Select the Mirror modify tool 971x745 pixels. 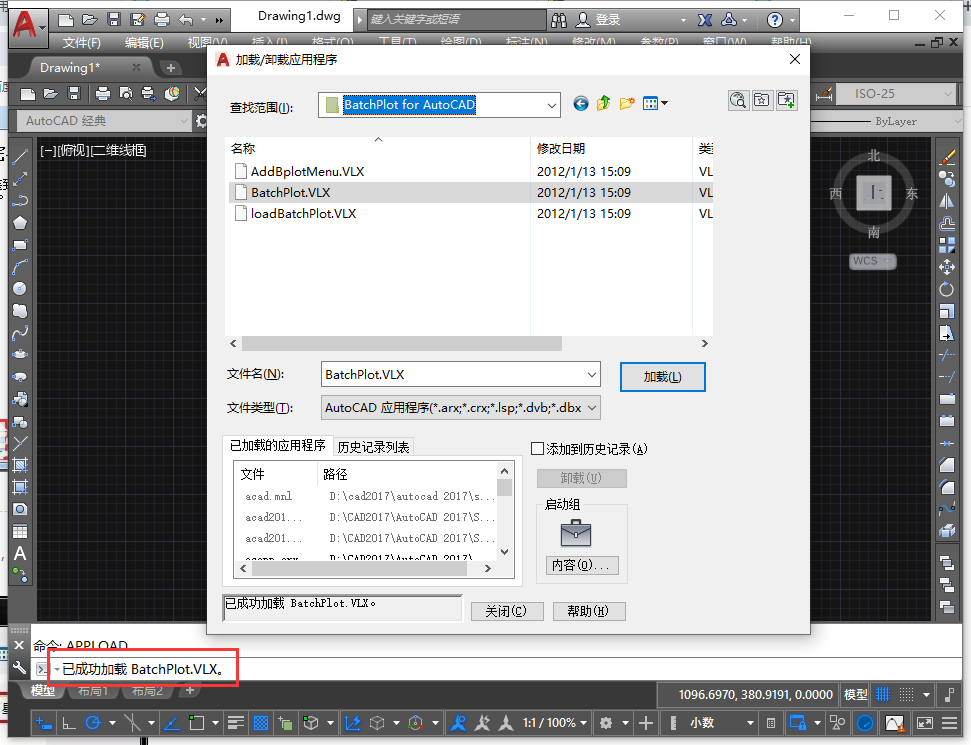947,201
